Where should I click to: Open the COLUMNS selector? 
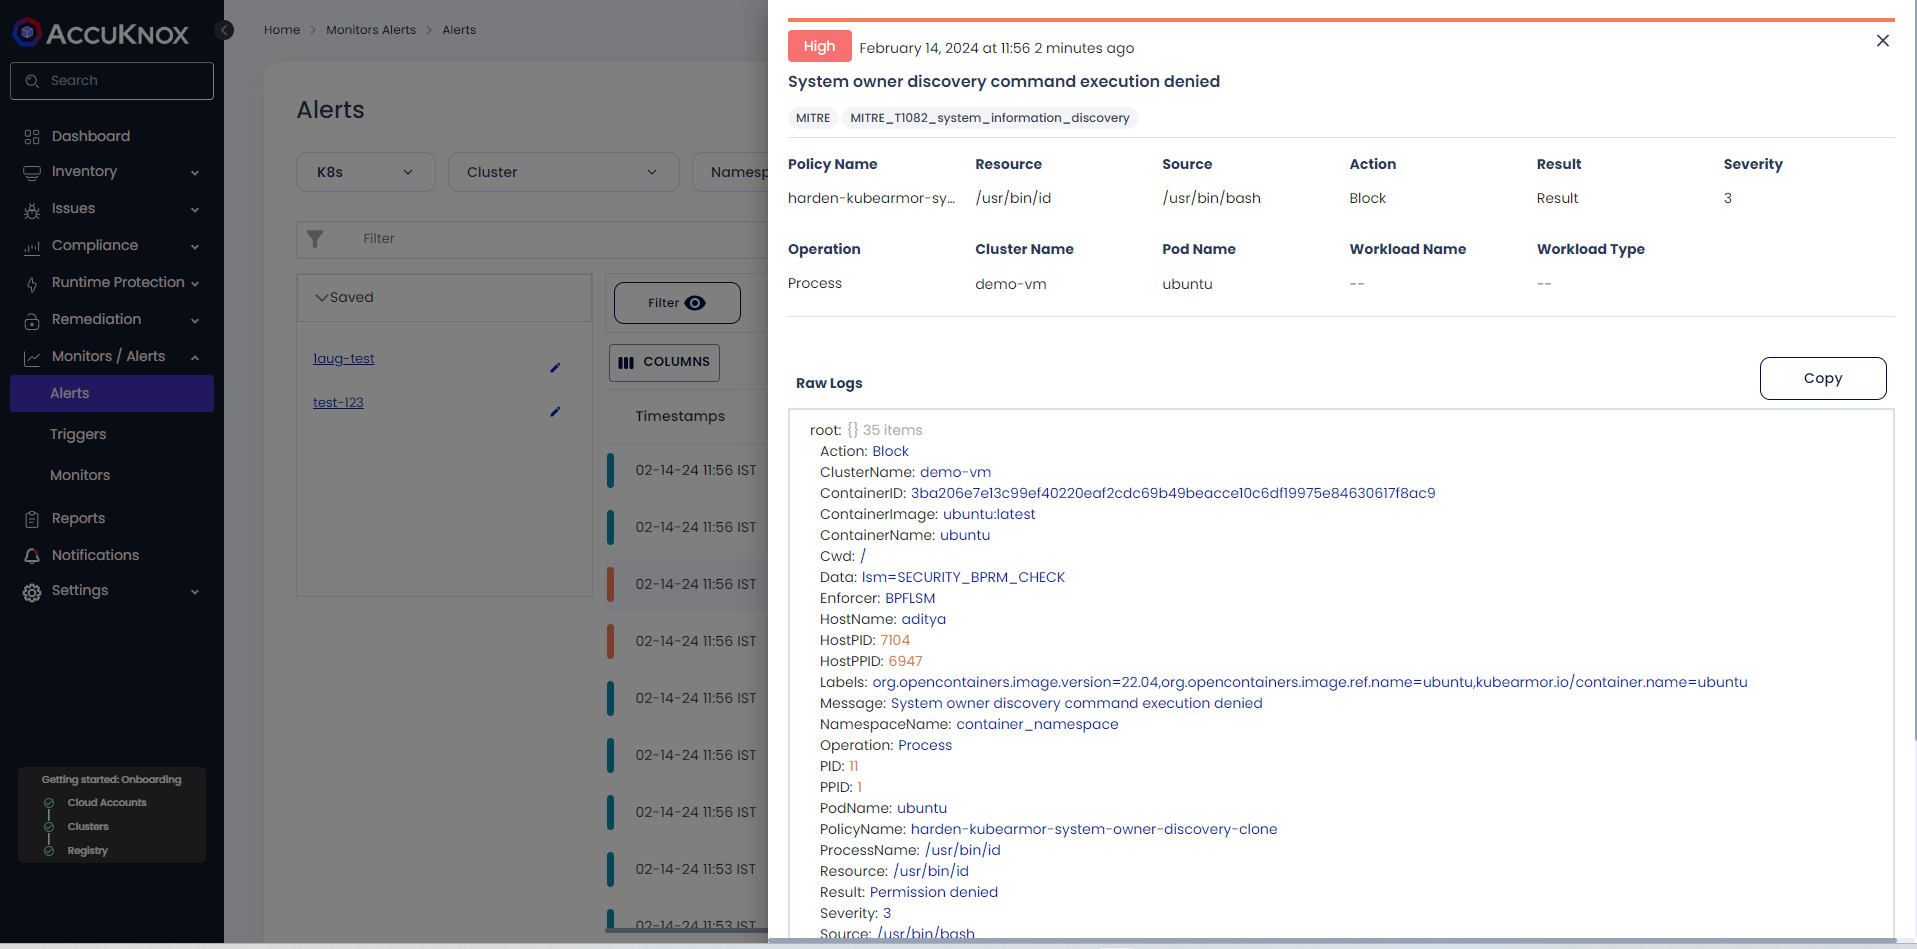tap(664, 362)
